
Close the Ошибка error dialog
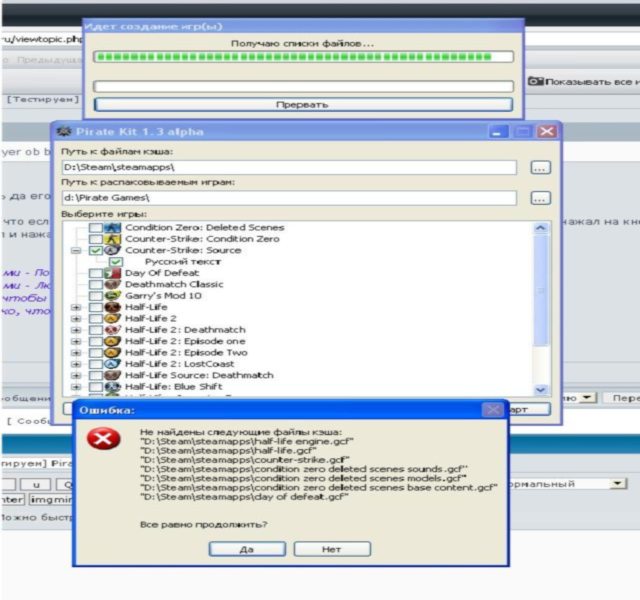492,410
